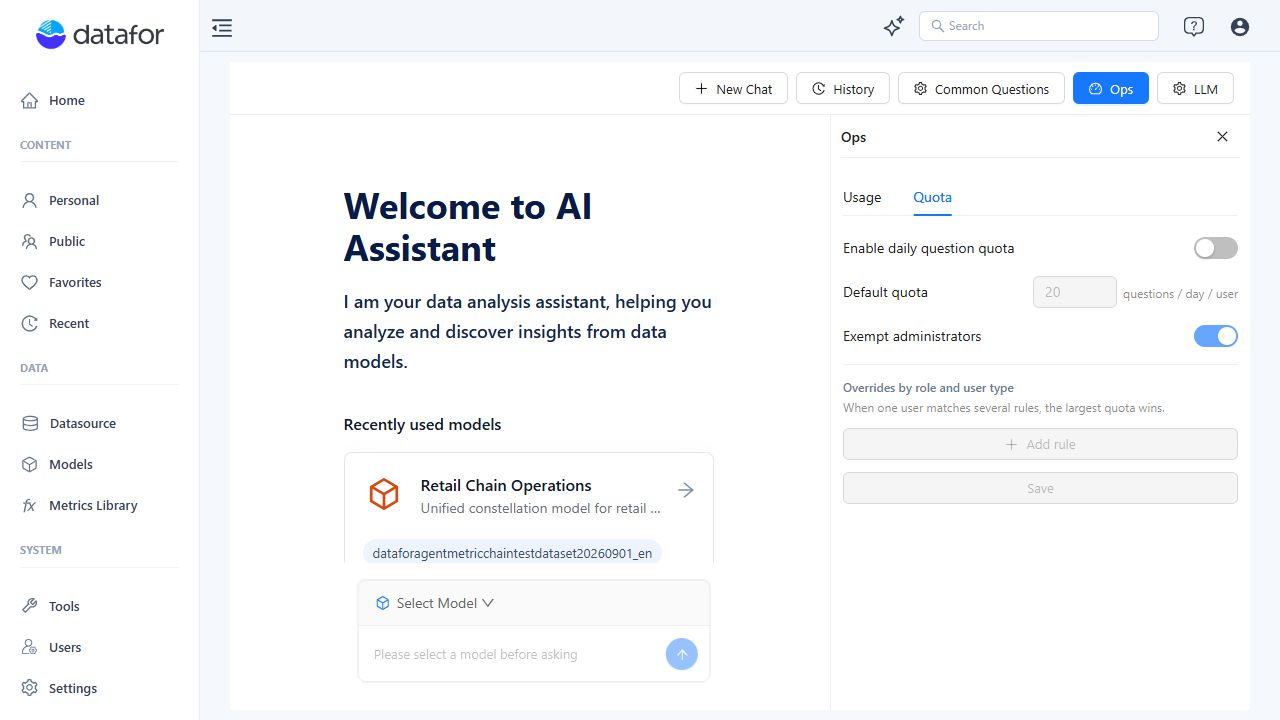
Task: Click the Public people icon
Action: [30, 241]
